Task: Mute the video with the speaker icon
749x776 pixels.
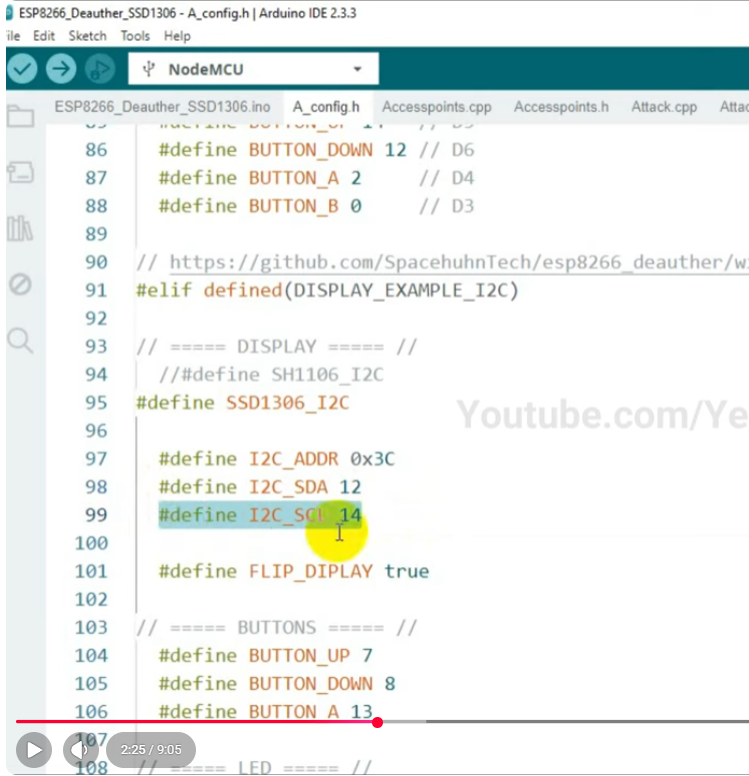Action: [80, 750]
